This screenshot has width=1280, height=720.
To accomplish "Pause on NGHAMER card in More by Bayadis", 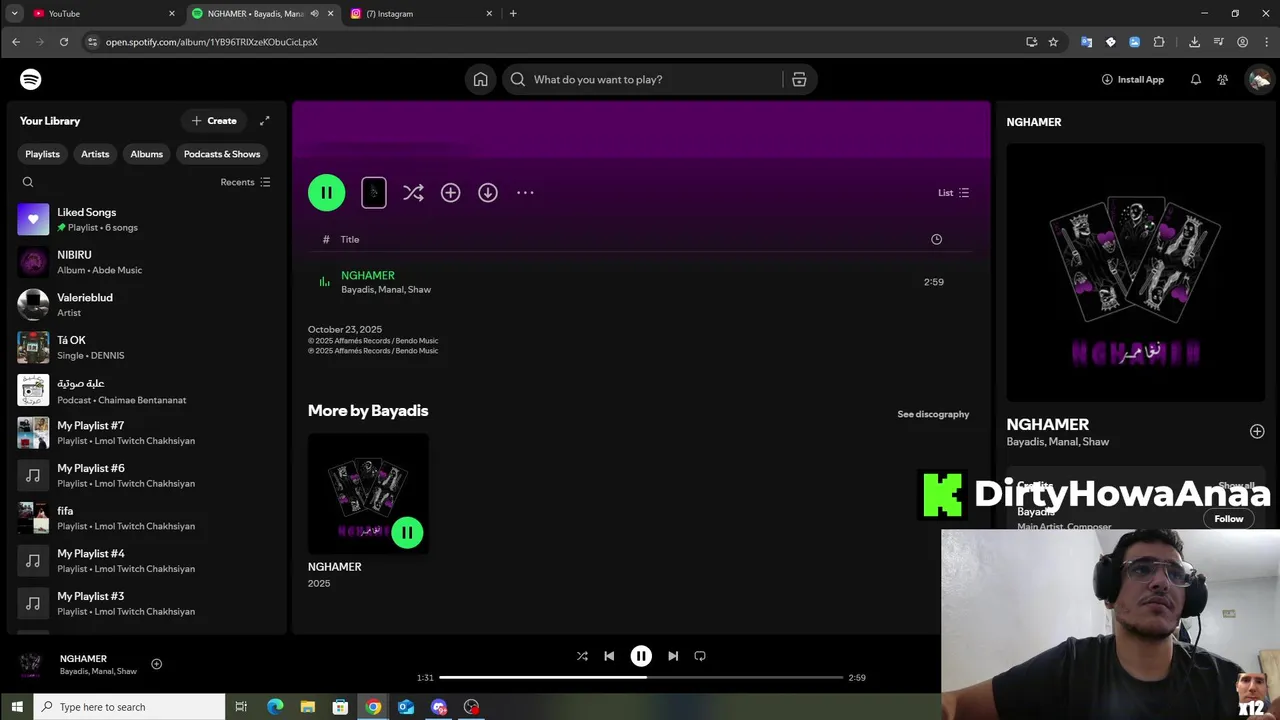I will [407, 532].
